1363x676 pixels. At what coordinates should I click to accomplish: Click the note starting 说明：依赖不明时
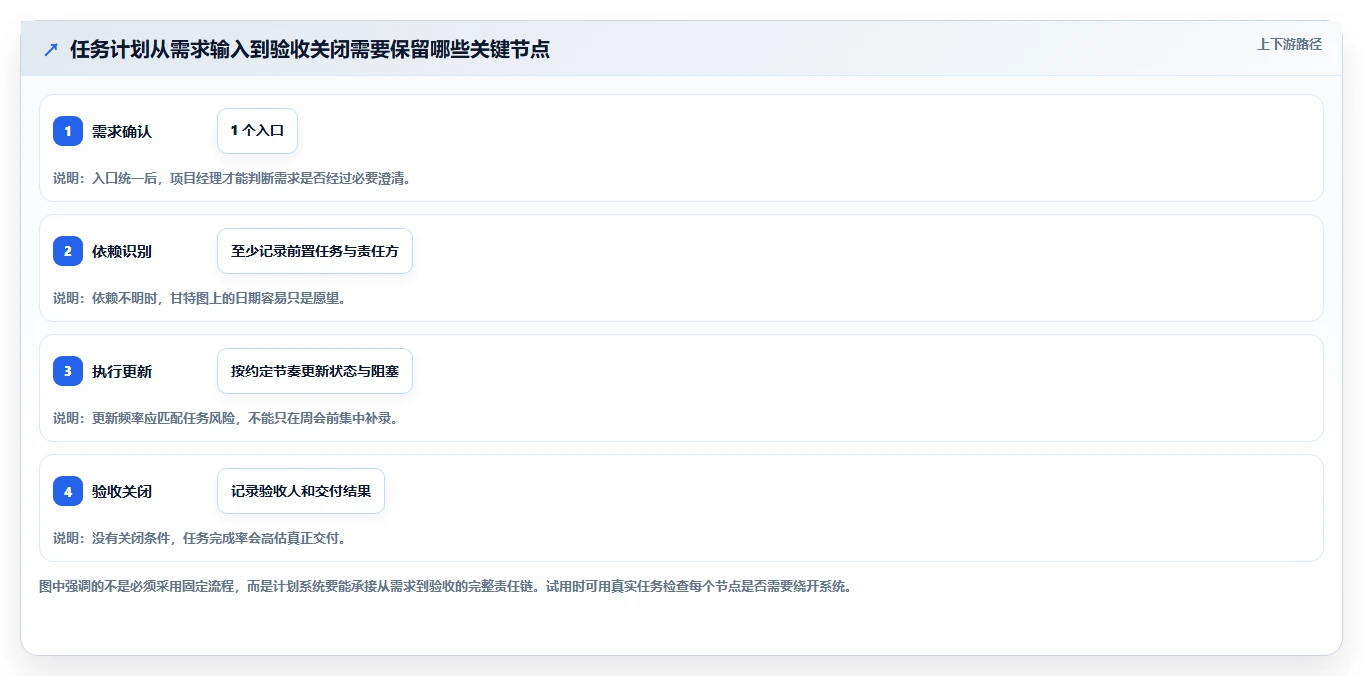(199, 298)
